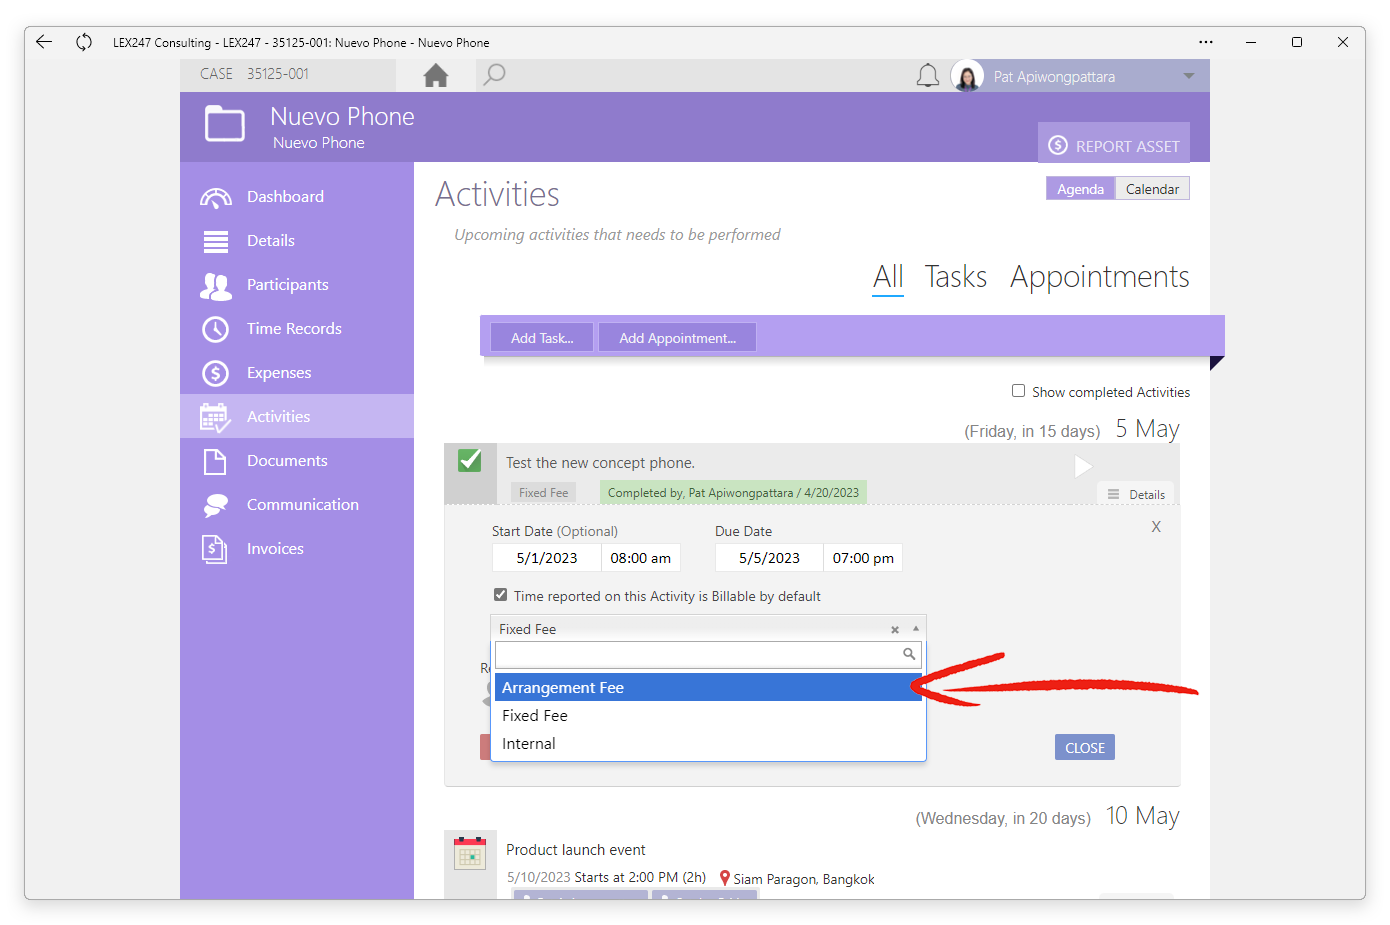
Task: Open search with magnifier icon
Action: pos(494,75)
